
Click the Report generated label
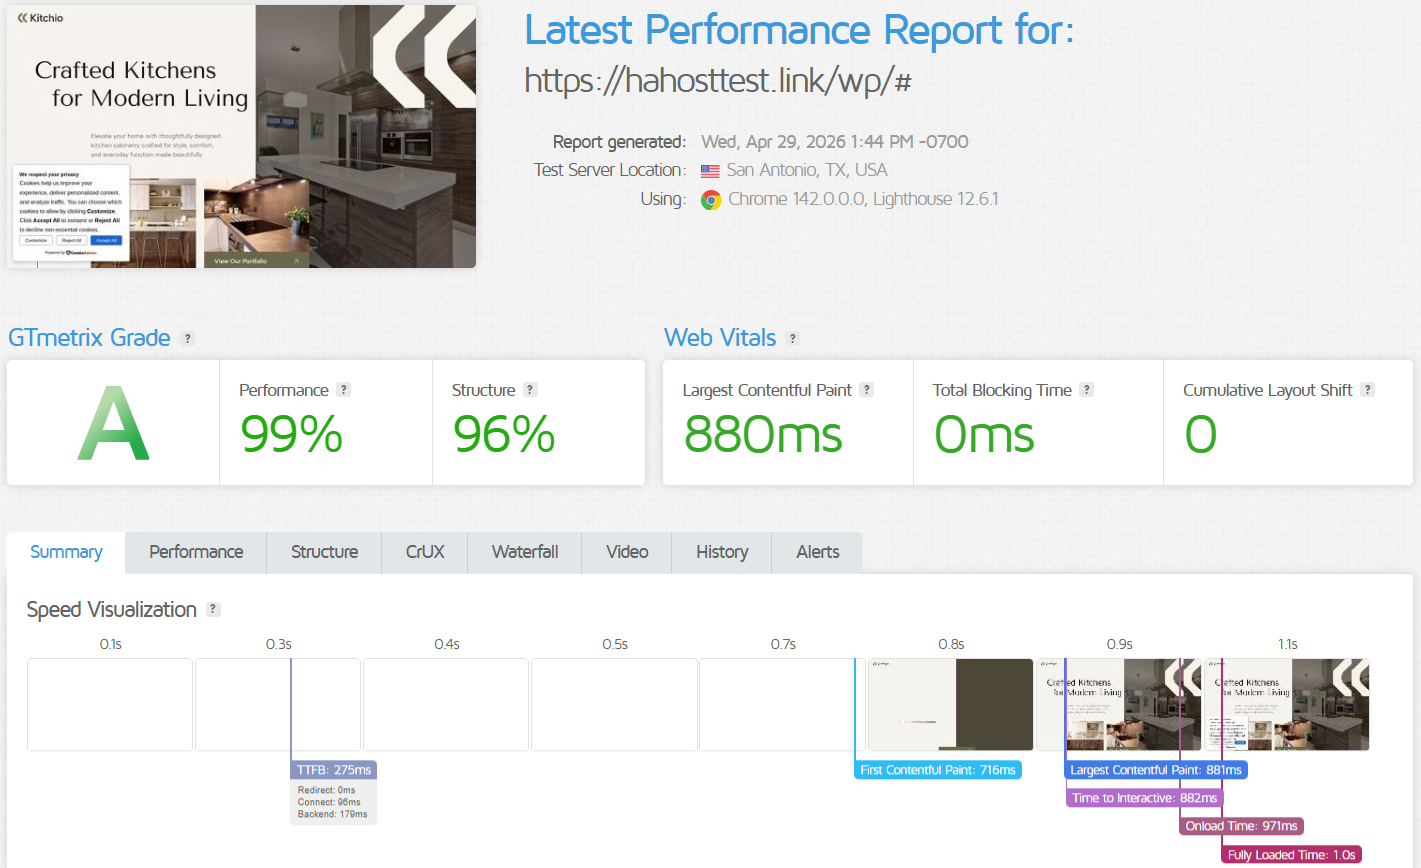[x=619, y=142]
